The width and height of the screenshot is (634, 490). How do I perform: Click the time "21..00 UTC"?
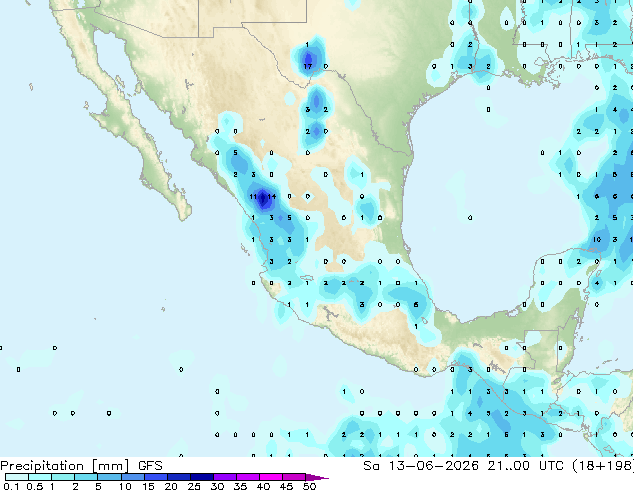pos(525,466)
